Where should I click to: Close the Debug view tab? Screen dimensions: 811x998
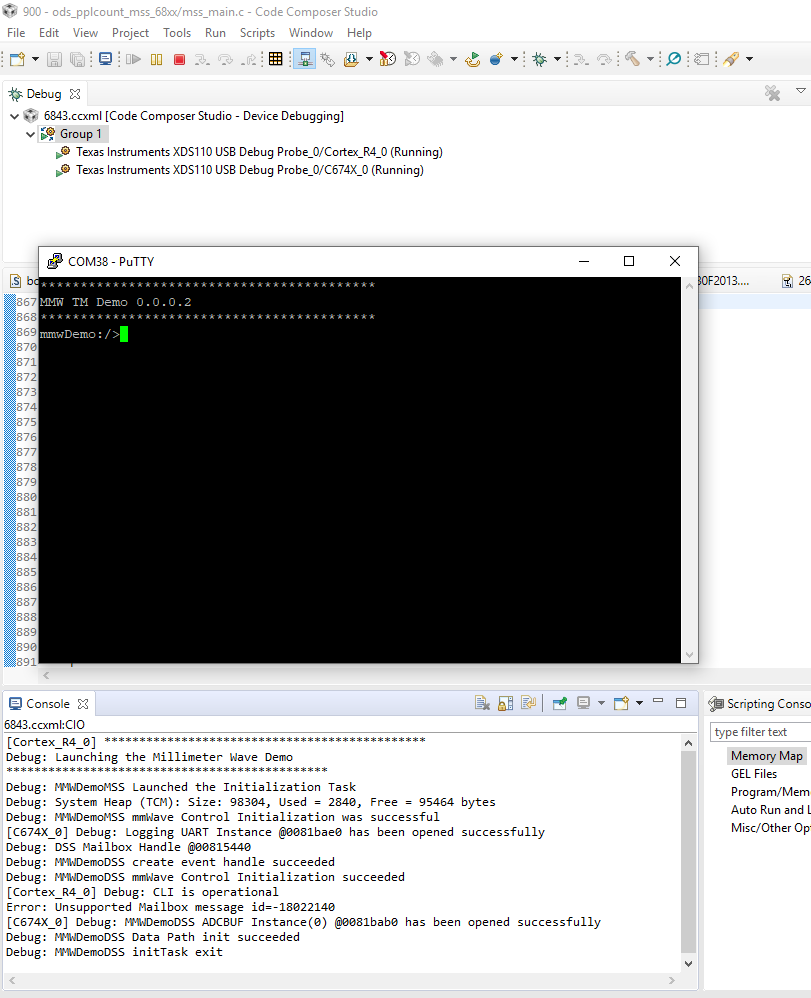click(x=75, y=94)
